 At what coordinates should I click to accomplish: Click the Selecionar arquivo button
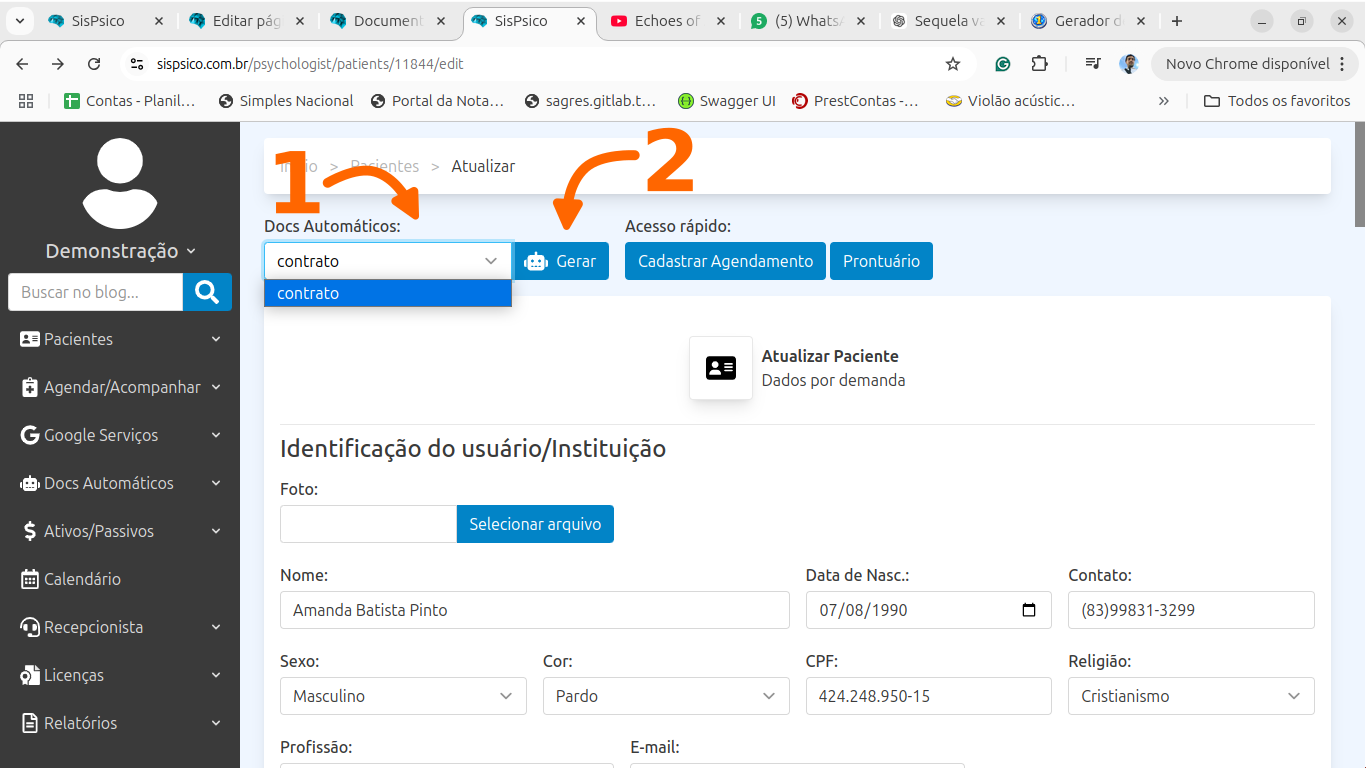535,524
